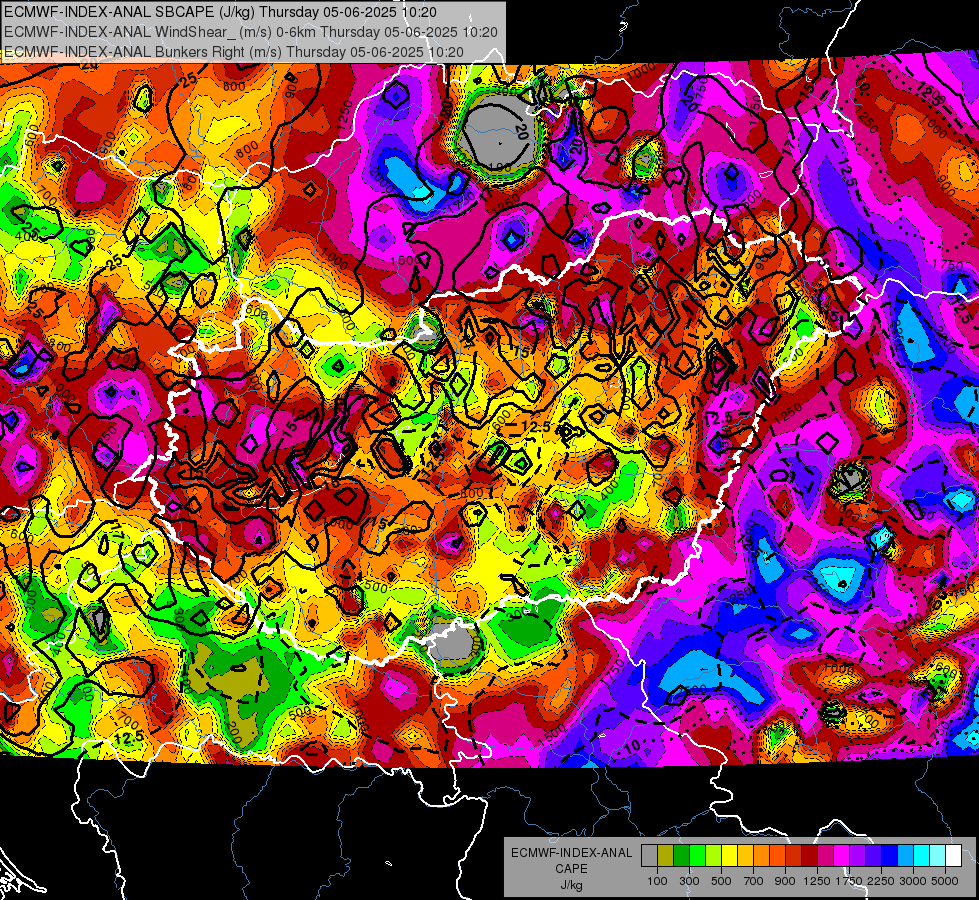Select the lime yellow-green legend swatch
This screenshot has height=900, width=979.
(713, 856)
